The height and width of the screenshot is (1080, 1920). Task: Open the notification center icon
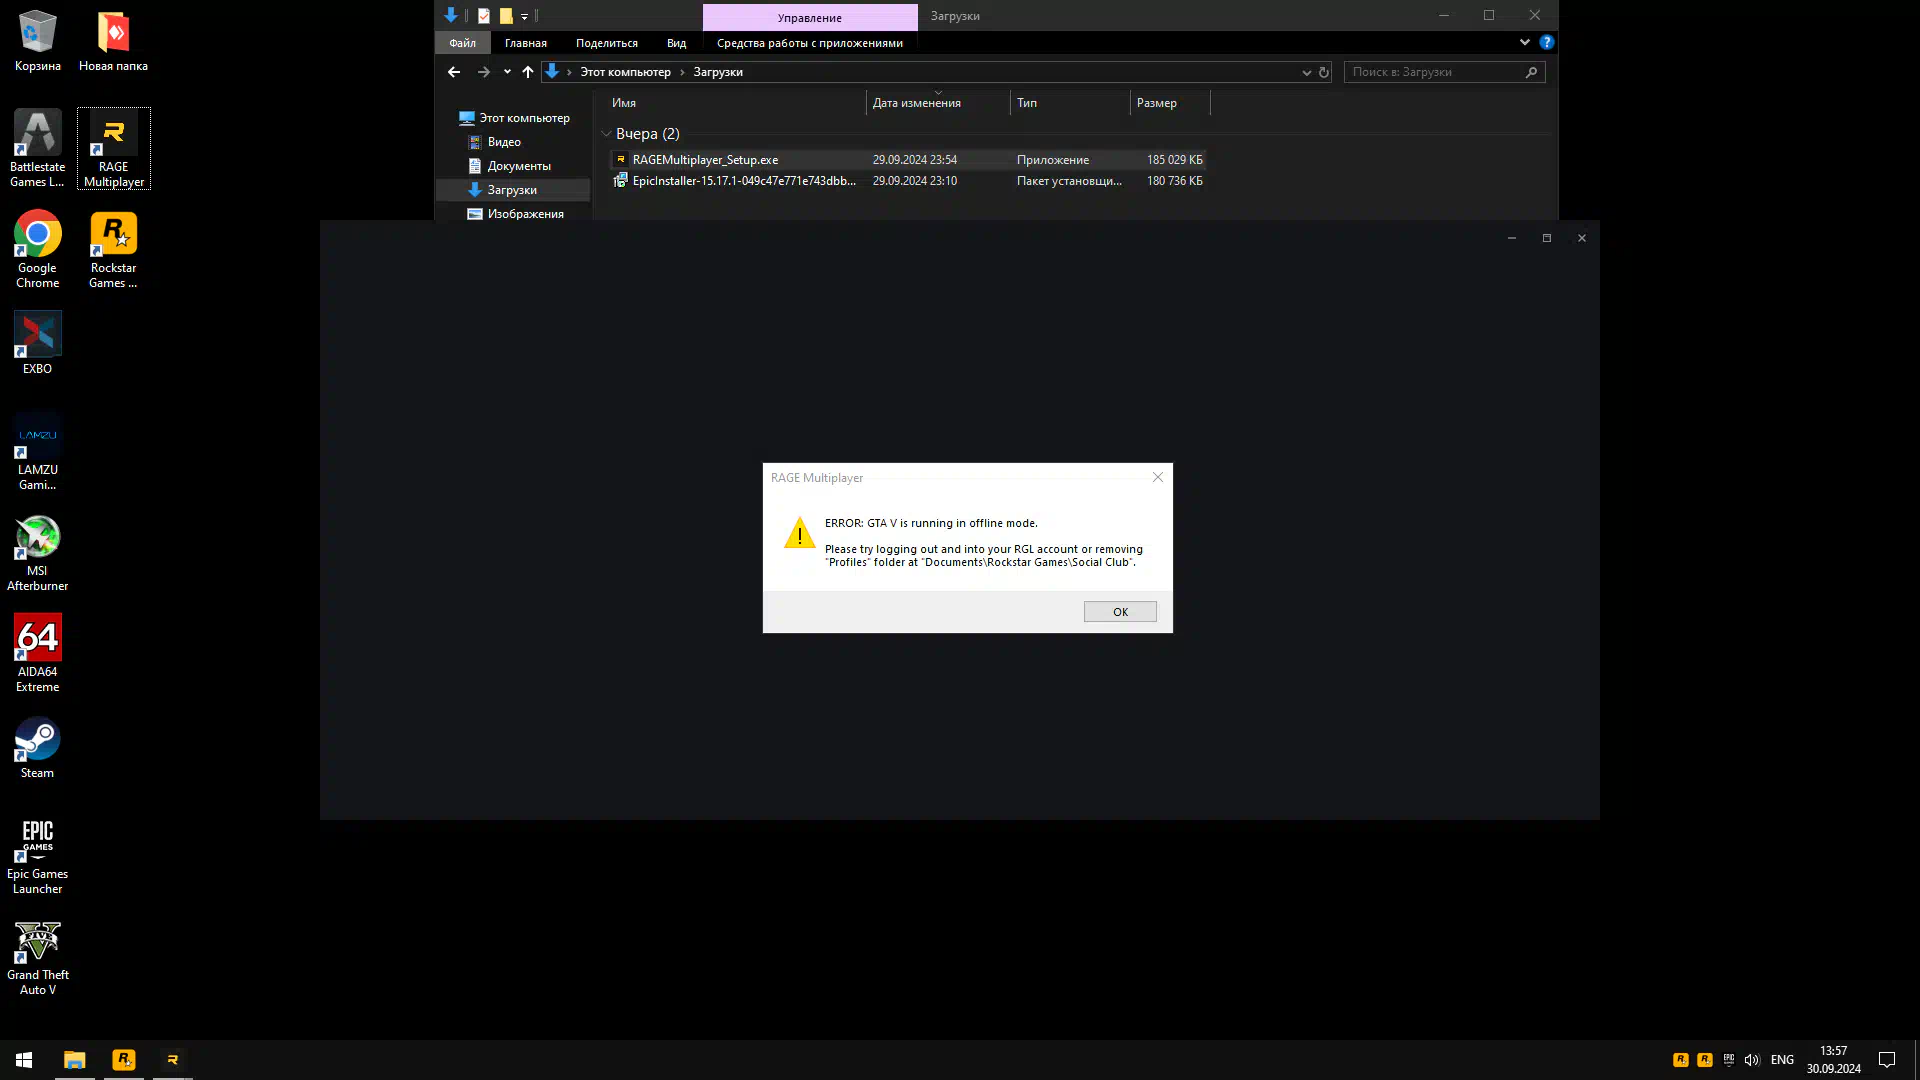(x=1887, y=1060)
